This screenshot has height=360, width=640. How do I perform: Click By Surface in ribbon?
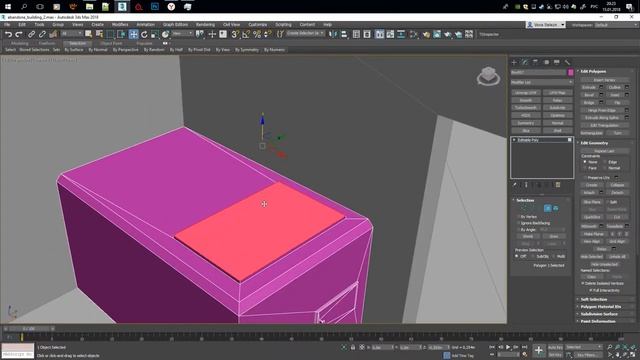(x=74, y=50)
